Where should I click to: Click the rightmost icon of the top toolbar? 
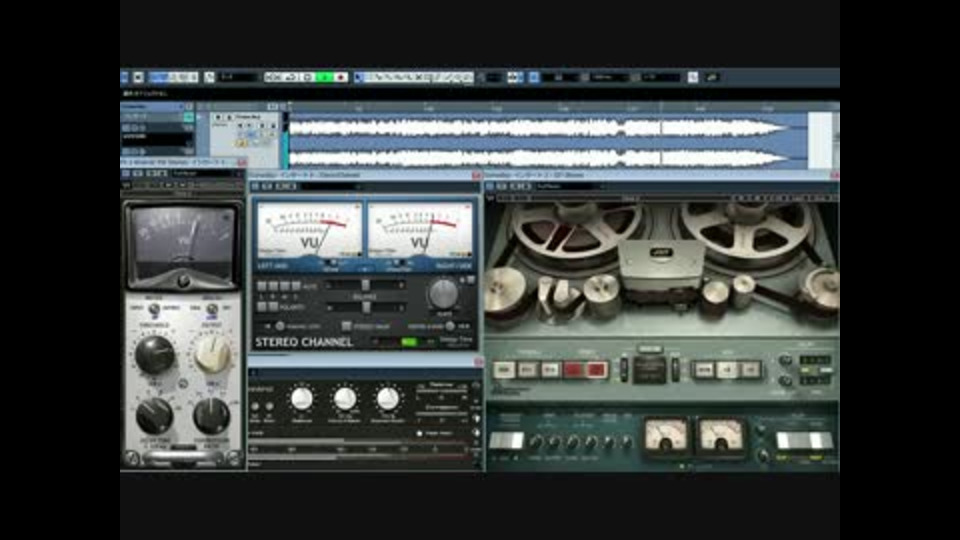[x=712, y=77]
